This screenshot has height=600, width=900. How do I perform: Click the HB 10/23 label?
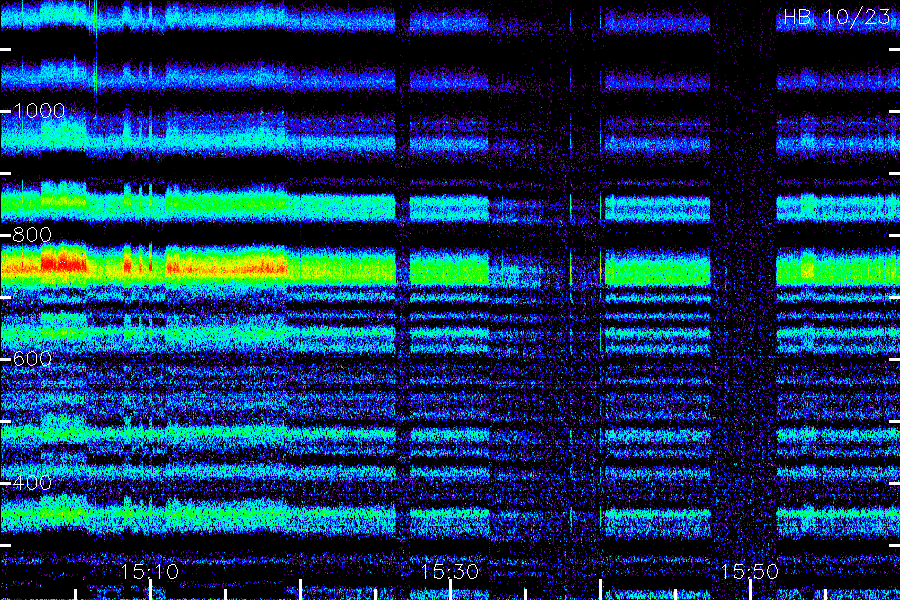[837, 17]
